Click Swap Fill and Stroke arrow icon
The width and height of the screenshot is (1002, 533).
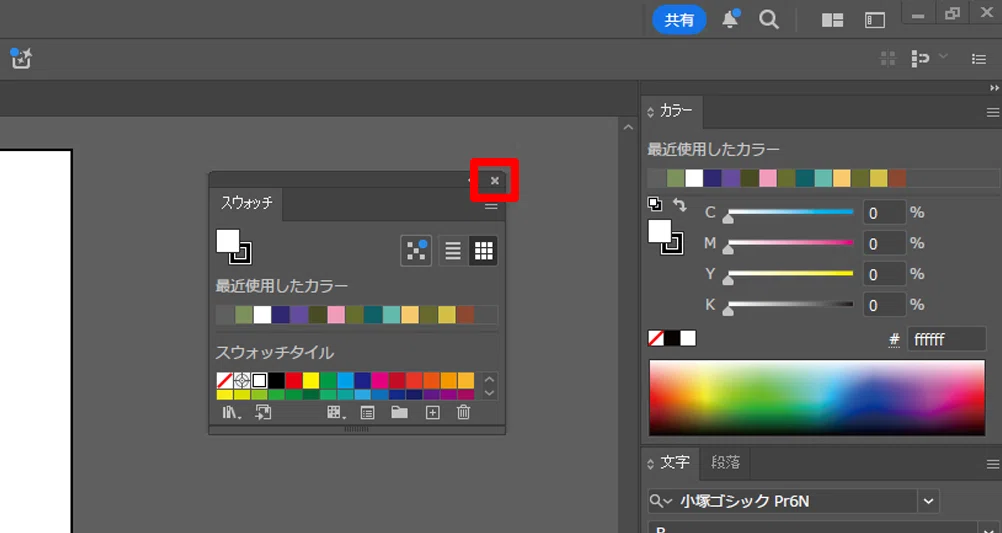click(679, 205)
